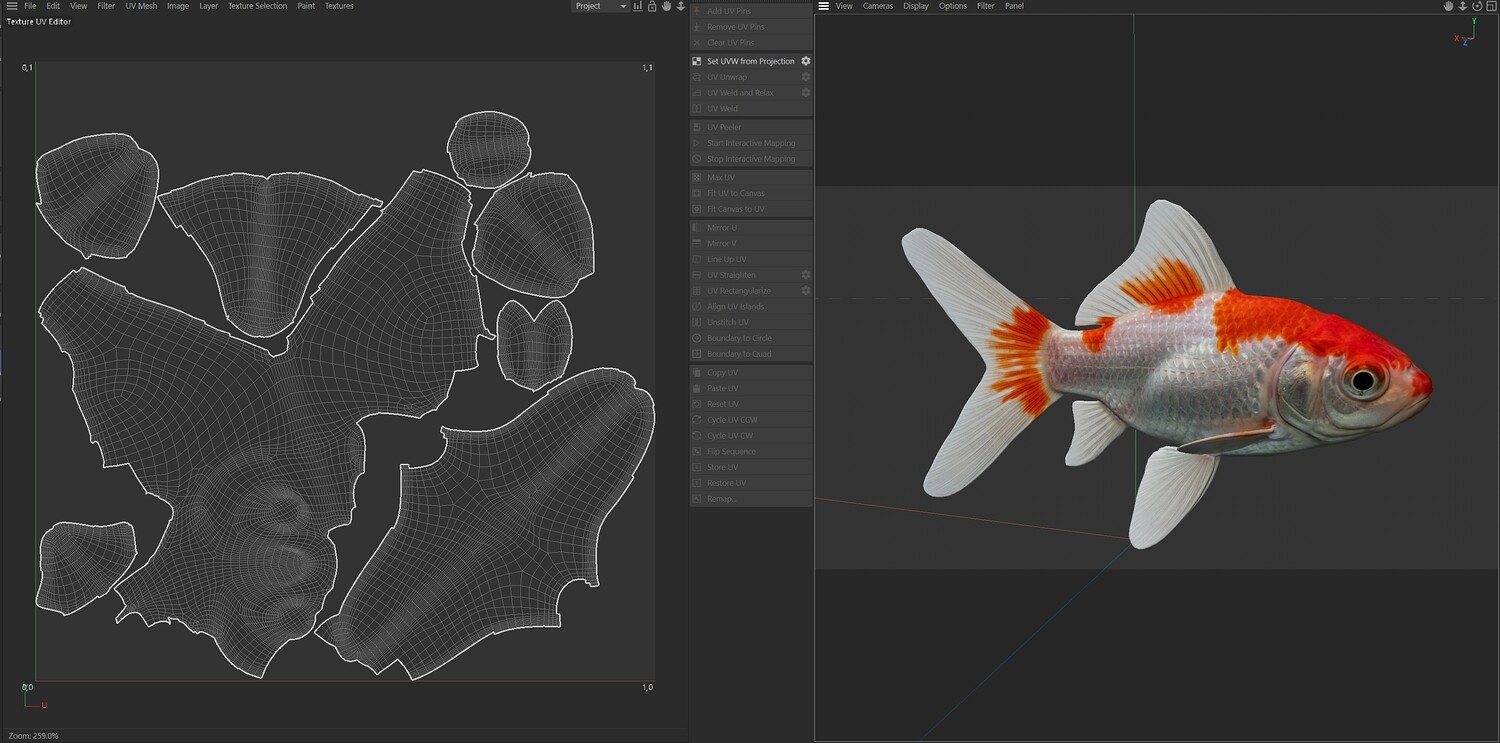1500x743 pixels.
Task: Click the Flip Sequence command
Action: [x=751, y=452]
